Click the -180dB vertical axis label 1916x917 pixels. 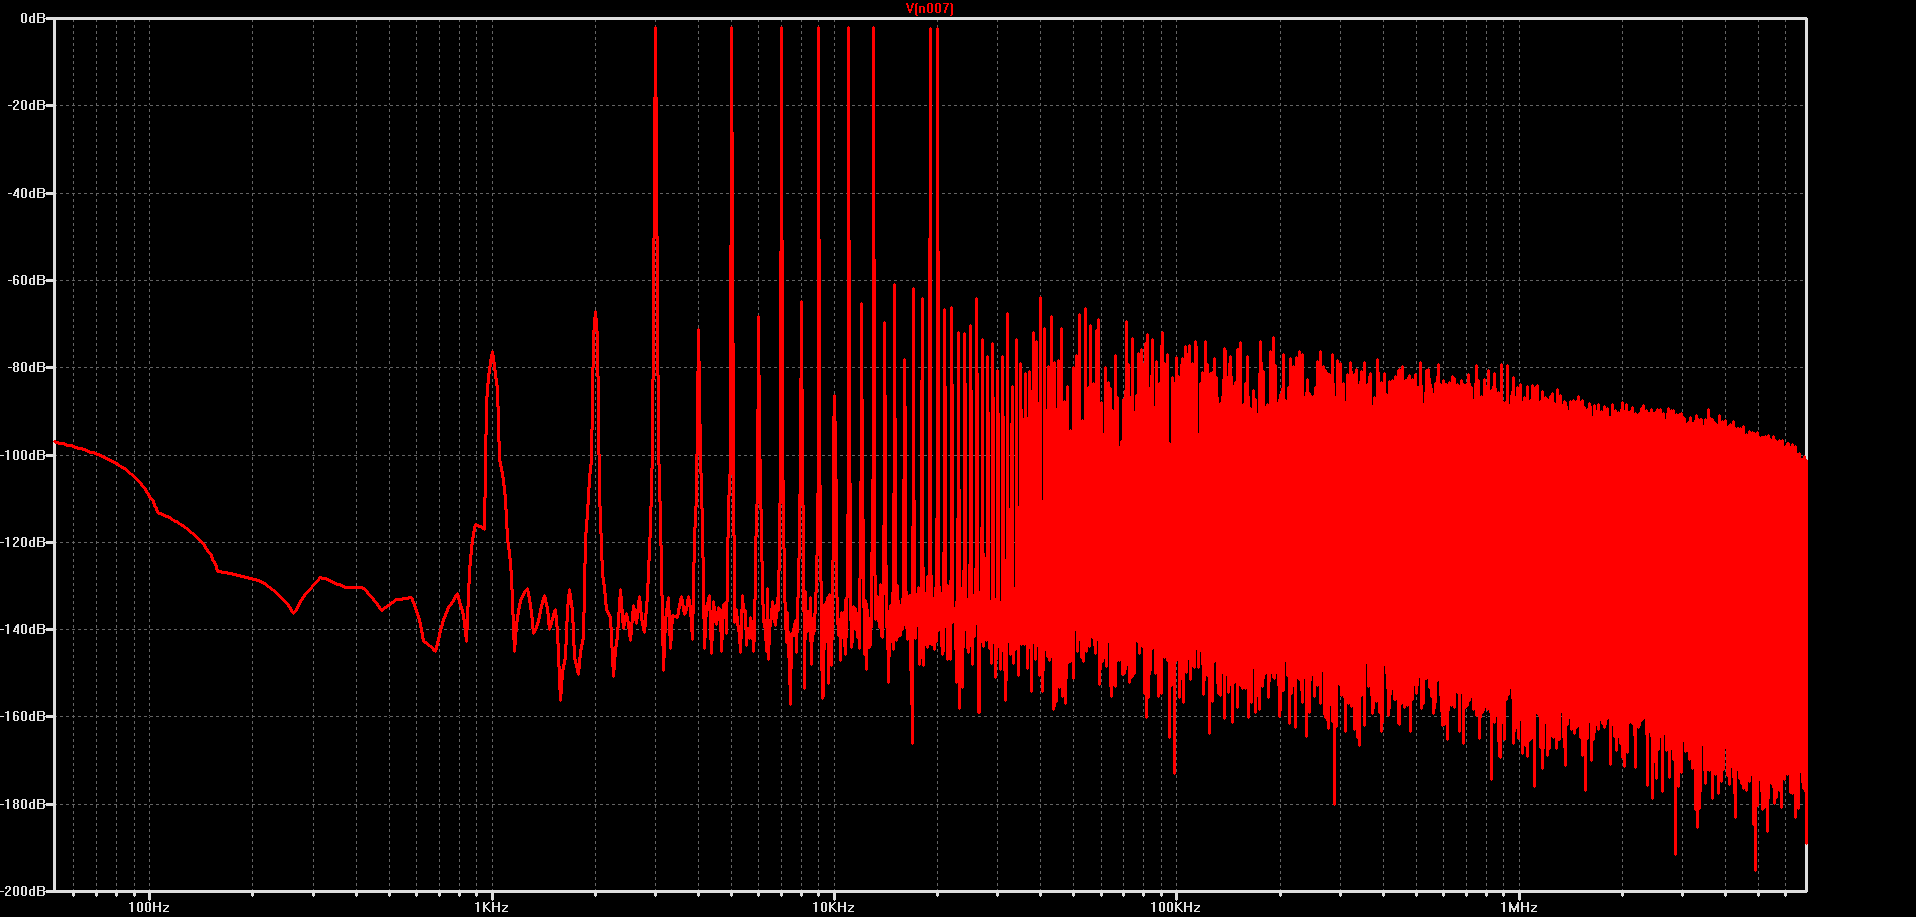point(25,804)
